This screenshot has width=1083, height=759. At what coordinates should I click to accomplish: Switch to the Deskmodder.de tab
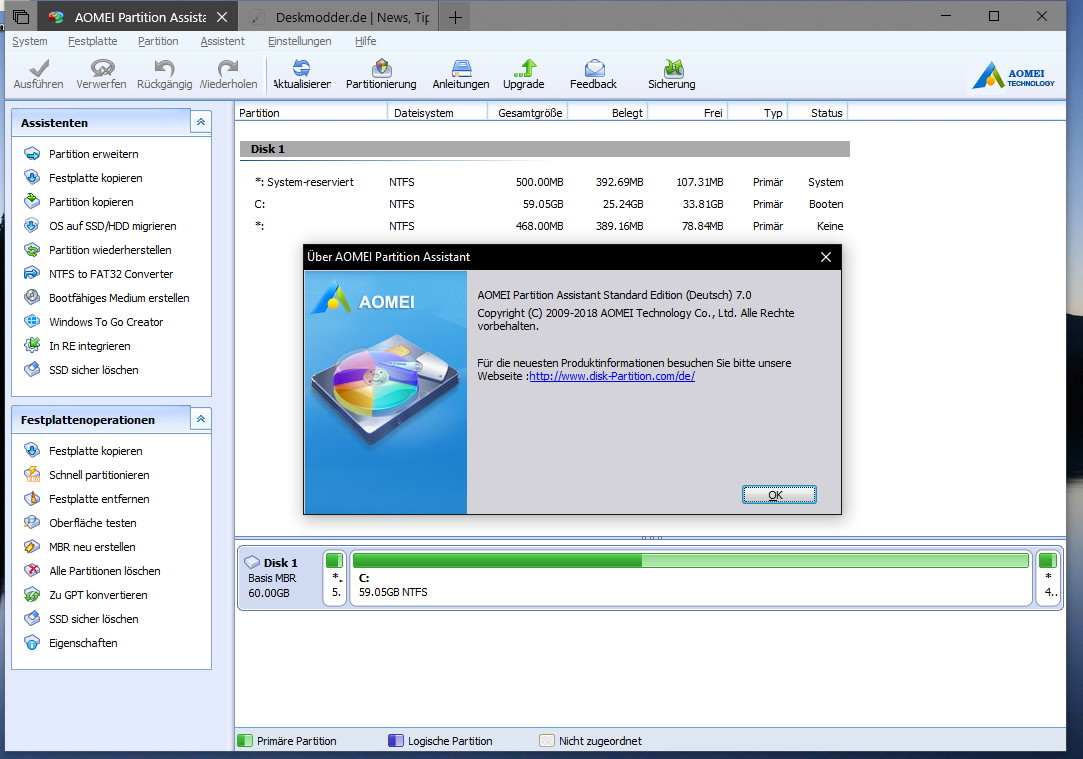pos(340,17)
